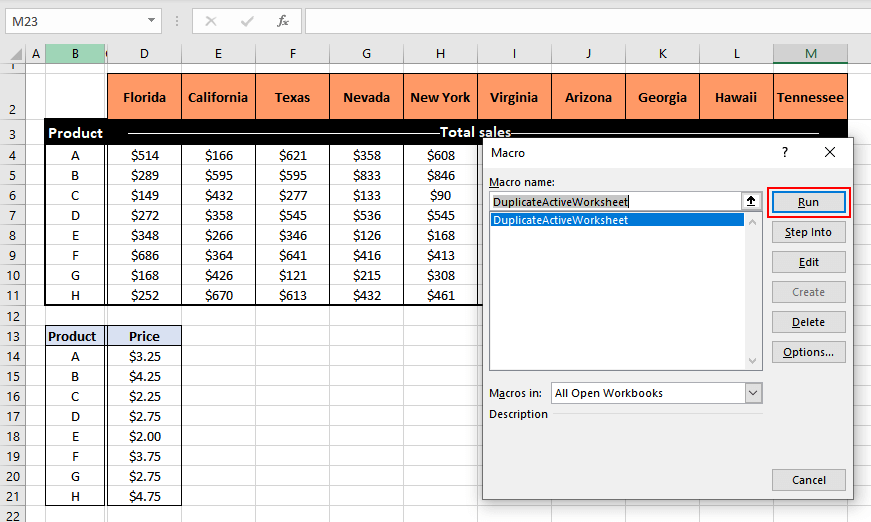This screenshot has width=871, height=522.
Task: Click the California header cell
Action: point(218,97)
